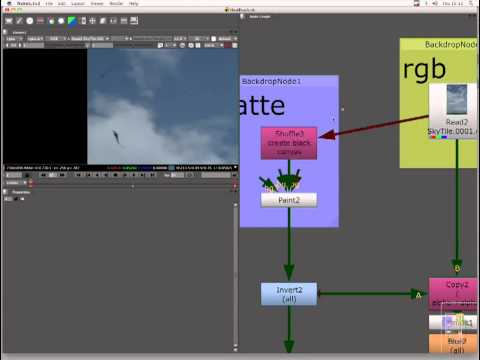The width and height of the screenshot is (480, 360).
Task: Stop viewer playback
Action: click(x=115, y=175)
